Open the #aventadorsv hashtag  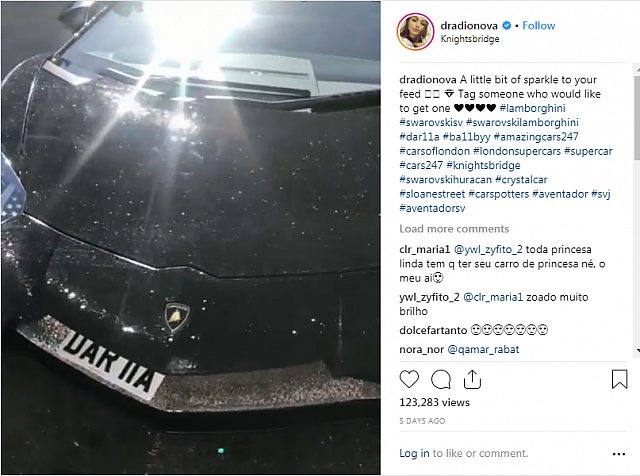432,208
